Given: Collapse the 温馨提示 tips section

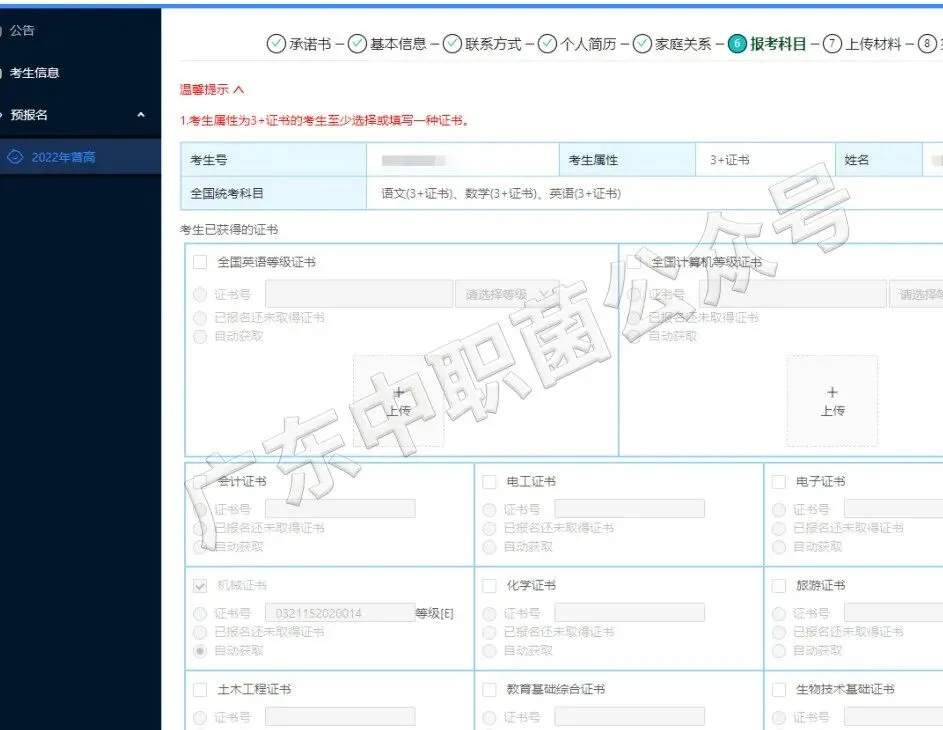Looking at the screenshot, I should click(239, 90).
